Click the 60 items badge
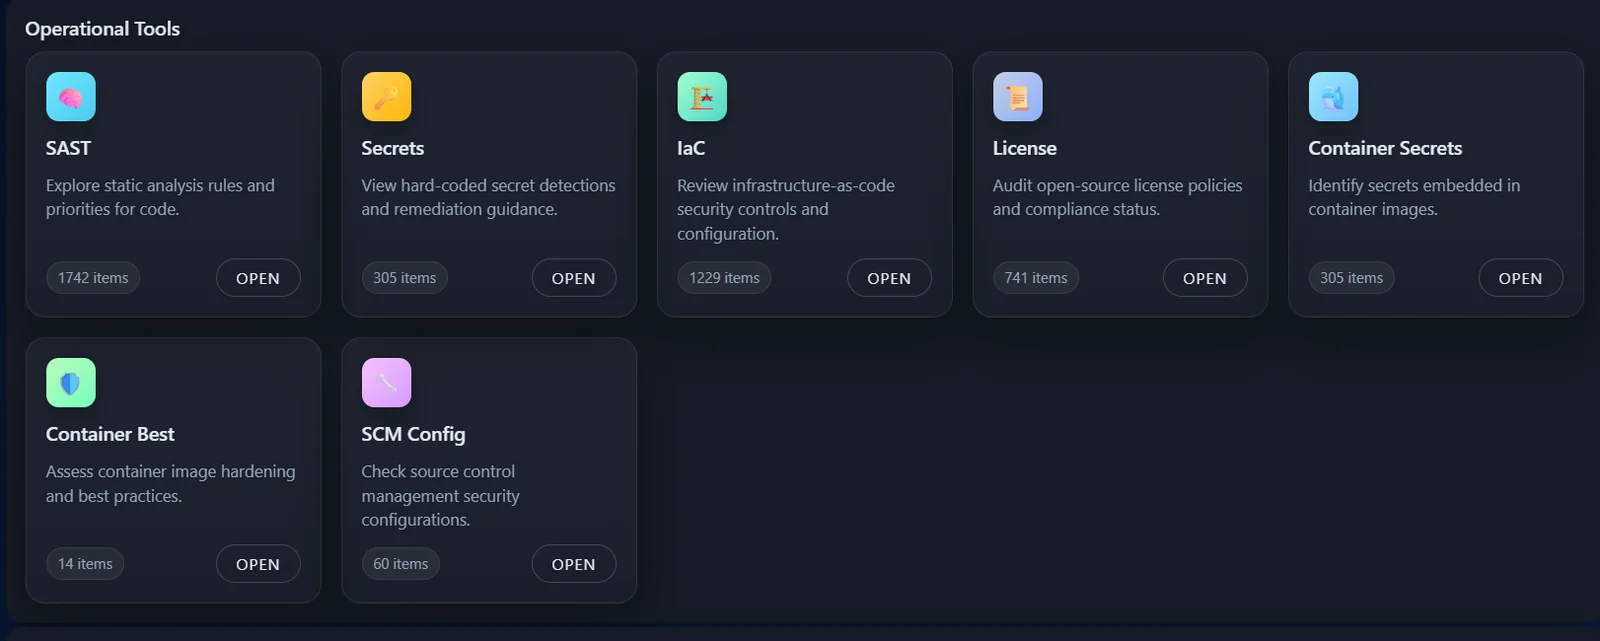The height and width of the screenshot is (641, 1600). tap(400, 564)
